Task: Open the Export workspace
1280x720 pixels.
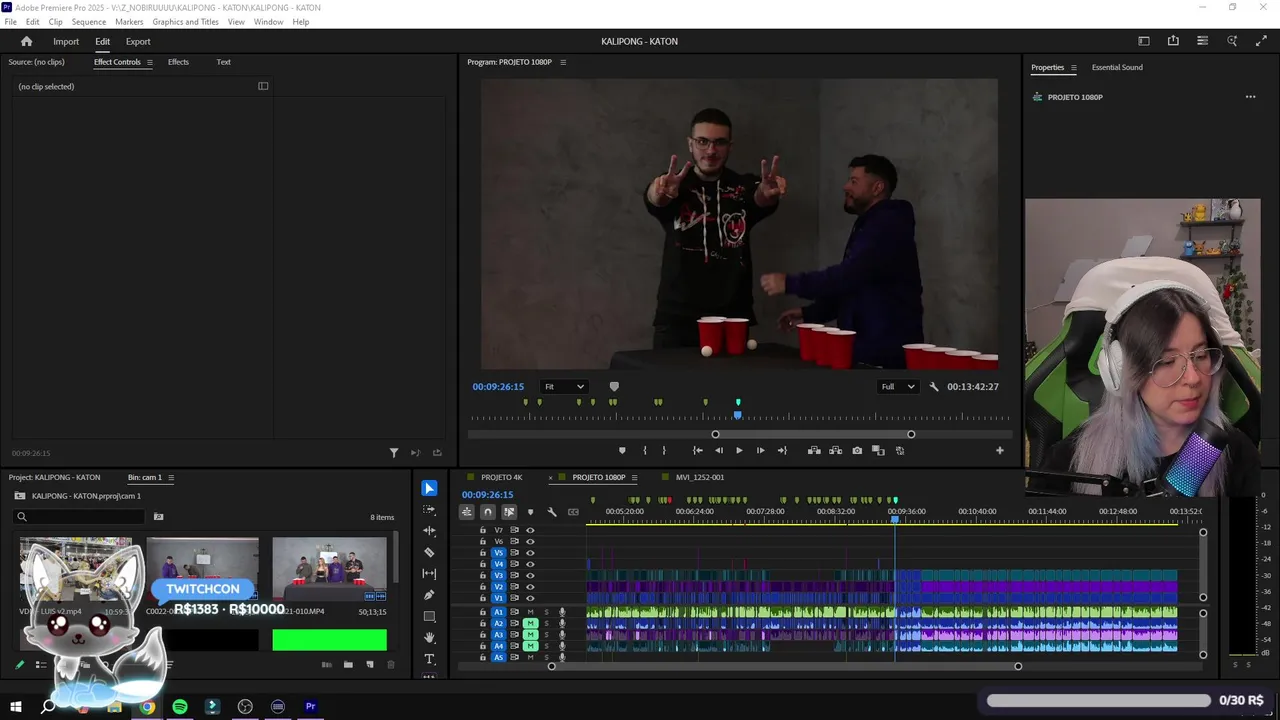Action: 138,41
